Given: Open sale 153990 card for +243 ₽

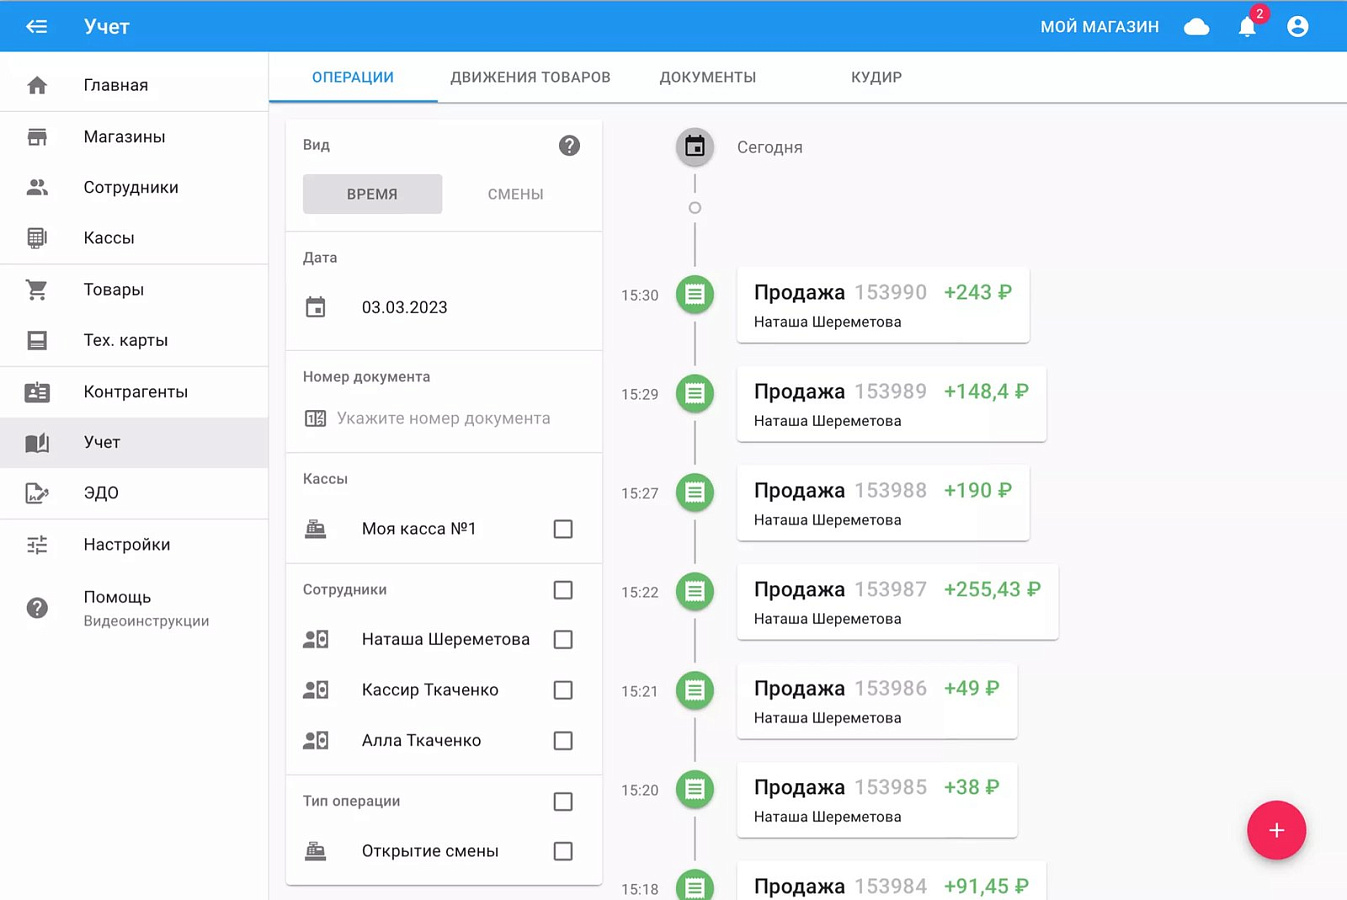Looking at the screenshot, I should coord(883,305).
